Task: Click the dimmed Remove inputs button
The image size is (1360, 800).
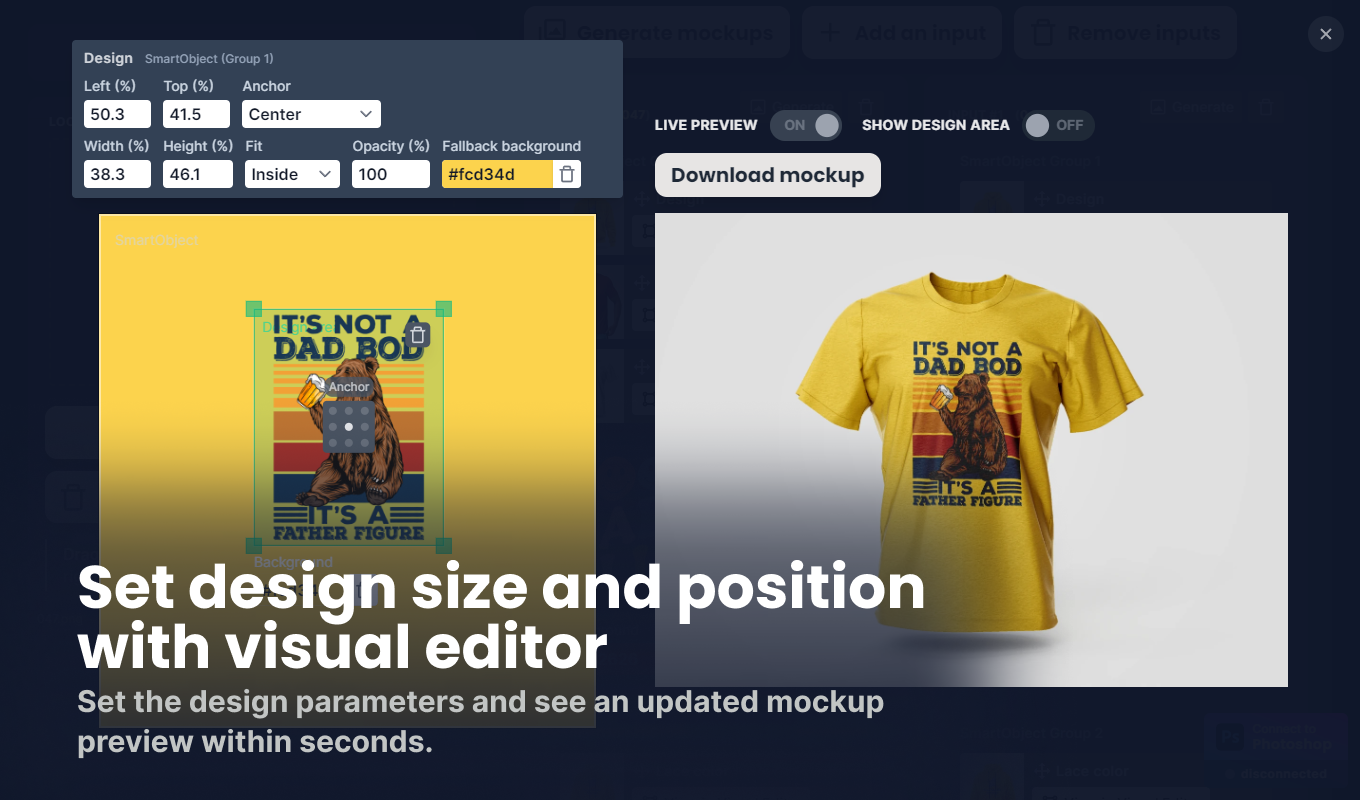Action: click(x=1125, y=33)
